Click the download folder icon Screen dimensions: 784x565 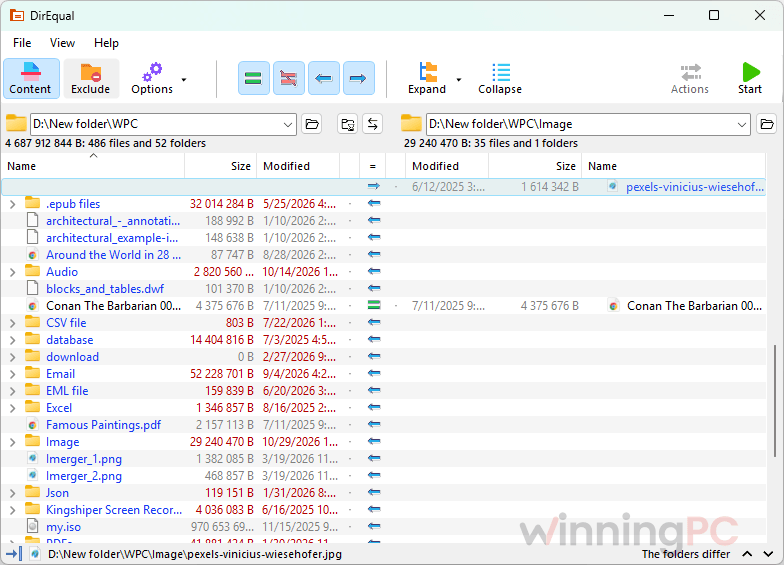pyautogui.click(x=32, y=356)
